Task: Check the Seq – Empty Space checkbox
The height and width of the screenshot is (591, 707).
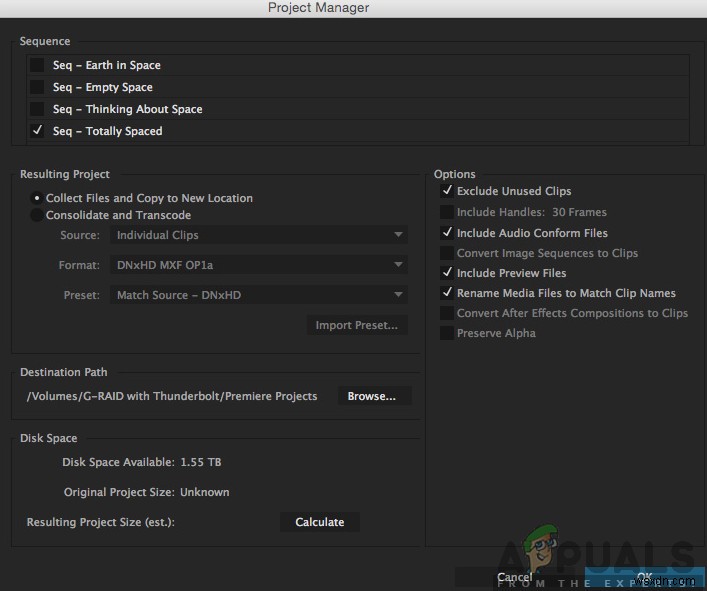Action: [x=37, y=87]
